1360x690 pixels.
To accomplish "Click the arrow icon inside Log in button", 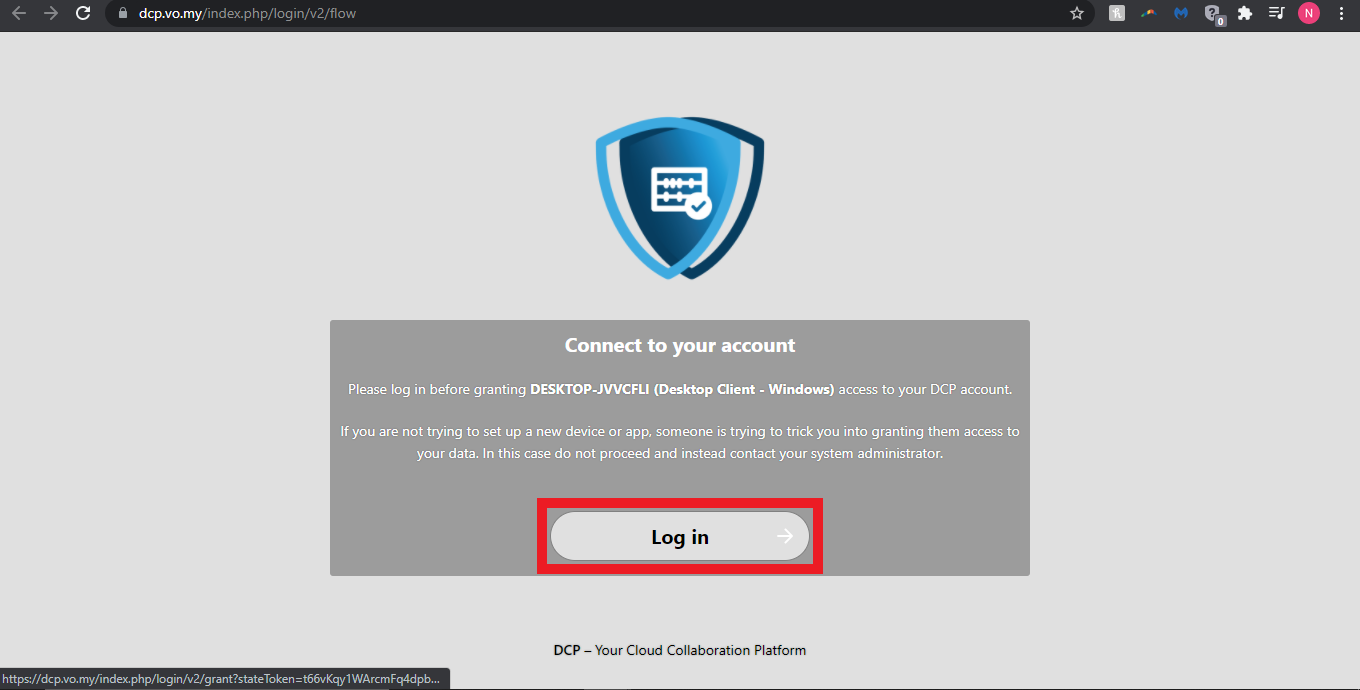I will click(x=785, y=537).
